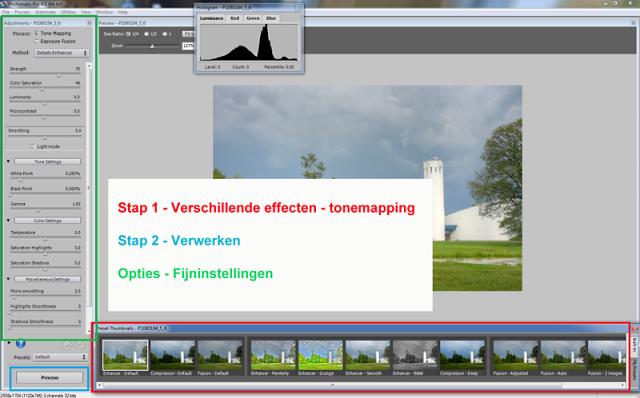Collapse the Miscellaneous Settings section triangle
Viewport: 640px width, 398px height.
tap(8, 279)
